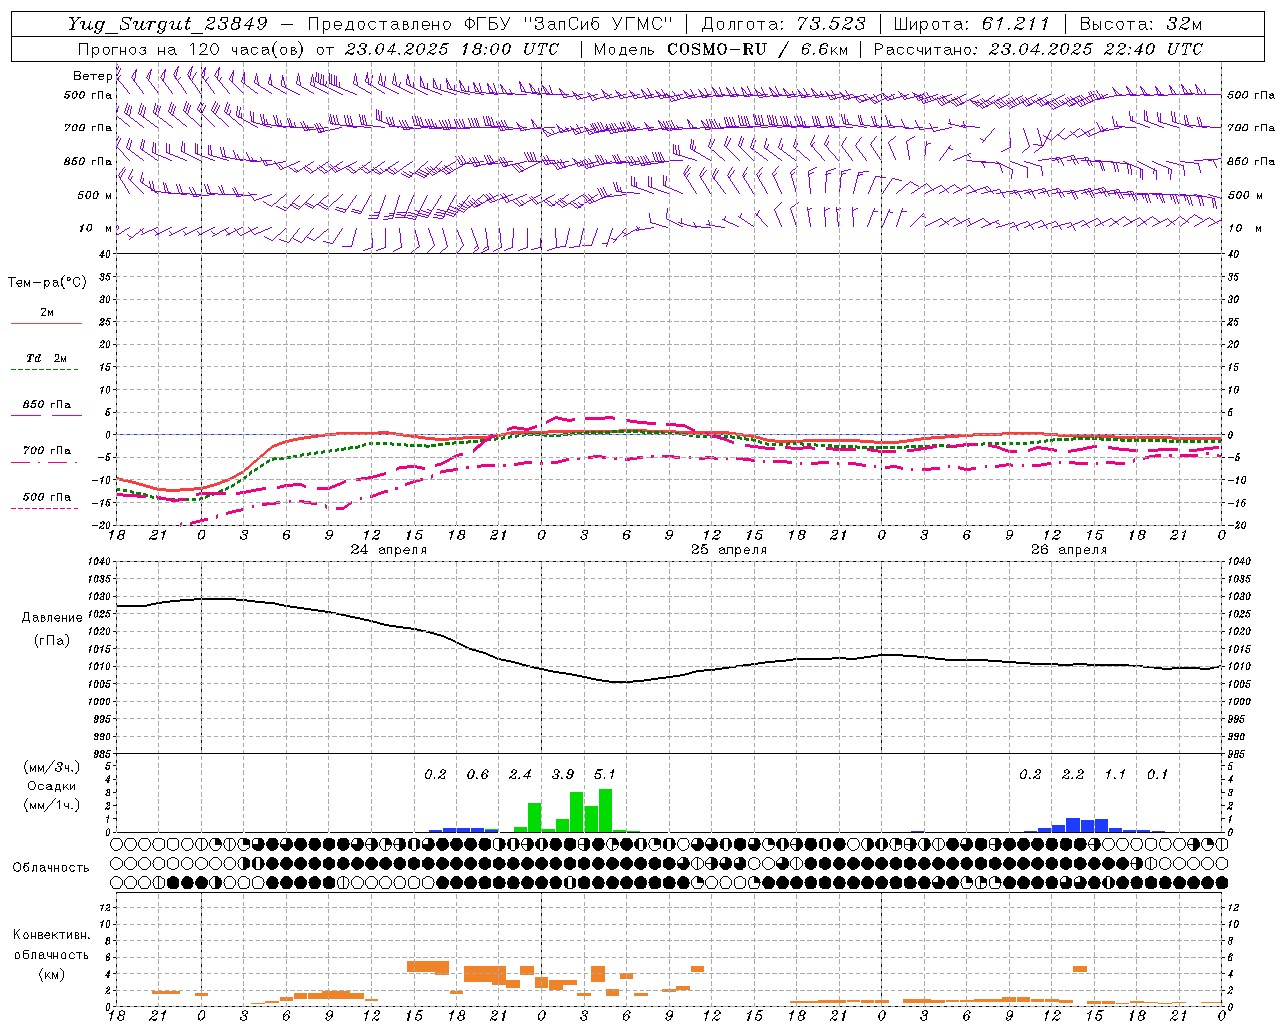Click the forecast start time 23.04.2025 18:00 UTC
The image size is (1280, 1024).
click(451, 49)
